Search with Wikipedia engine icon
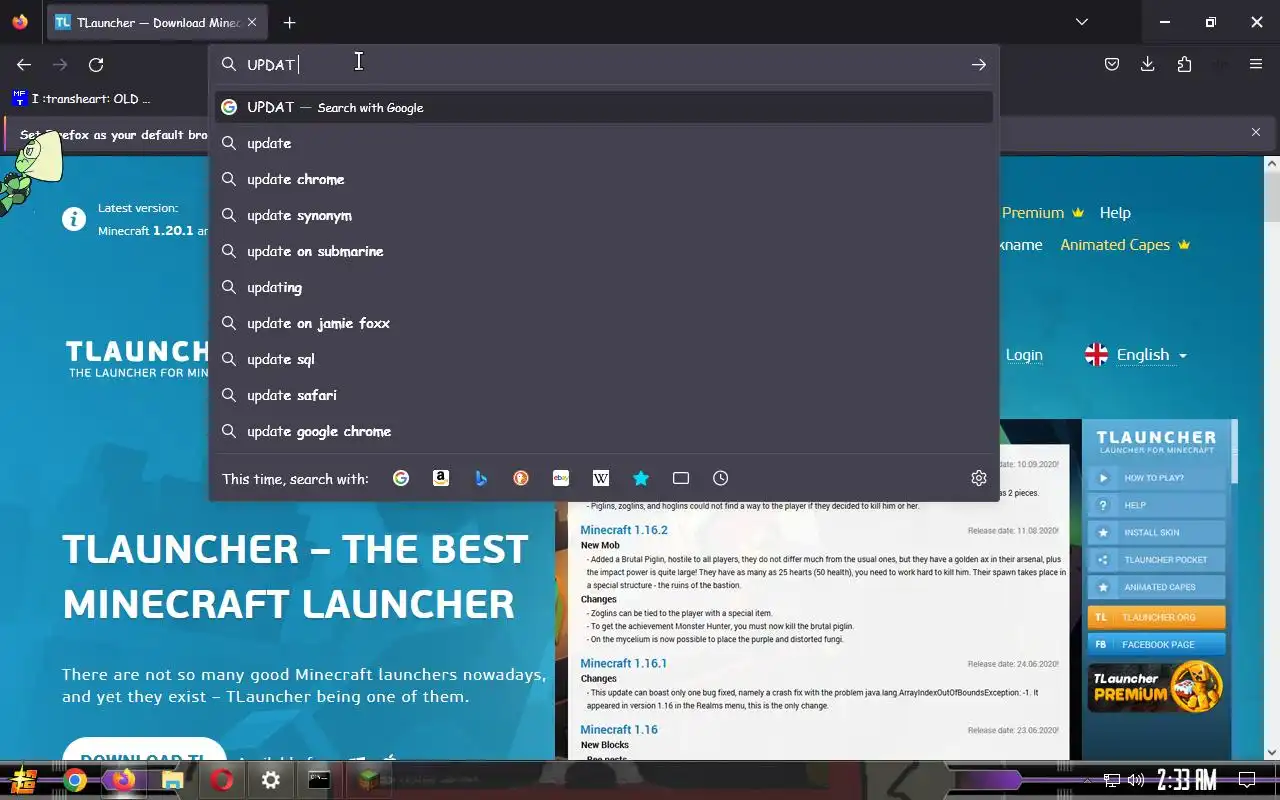The height and width of the screenshot is (800, 1280). (601, 478)
